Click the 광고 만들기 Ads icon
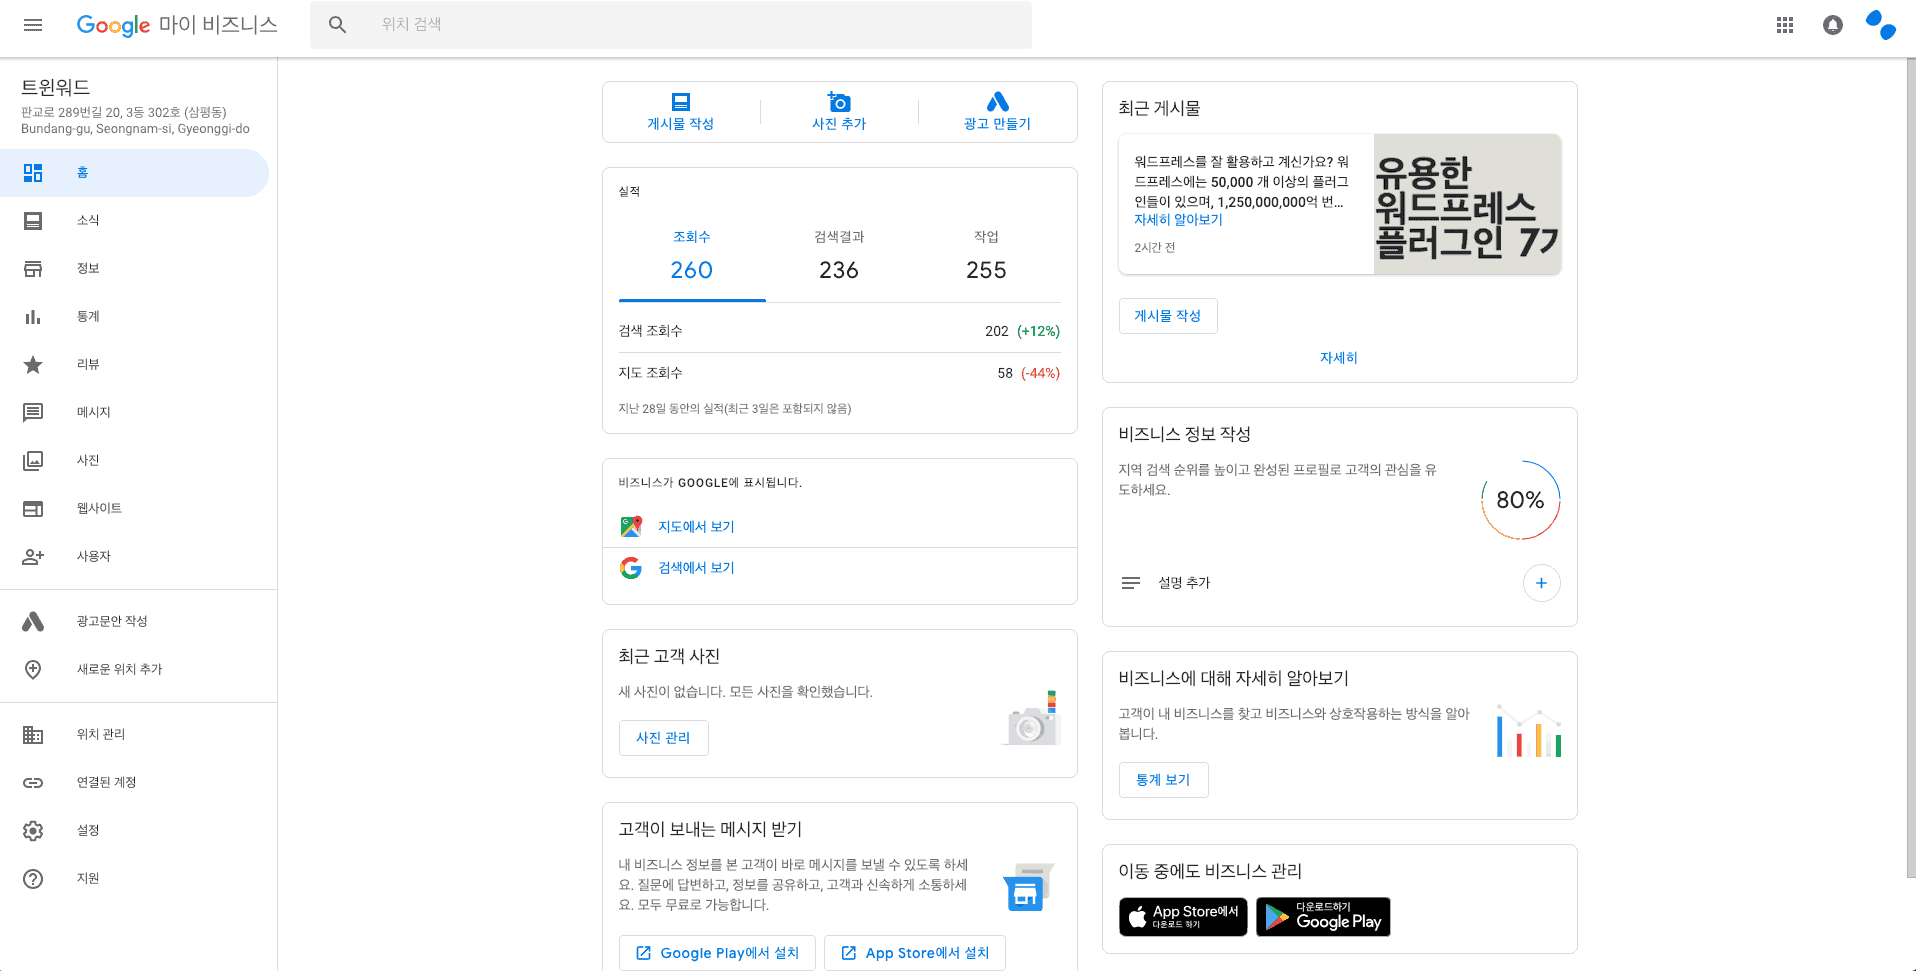 [x=997, y=102]
